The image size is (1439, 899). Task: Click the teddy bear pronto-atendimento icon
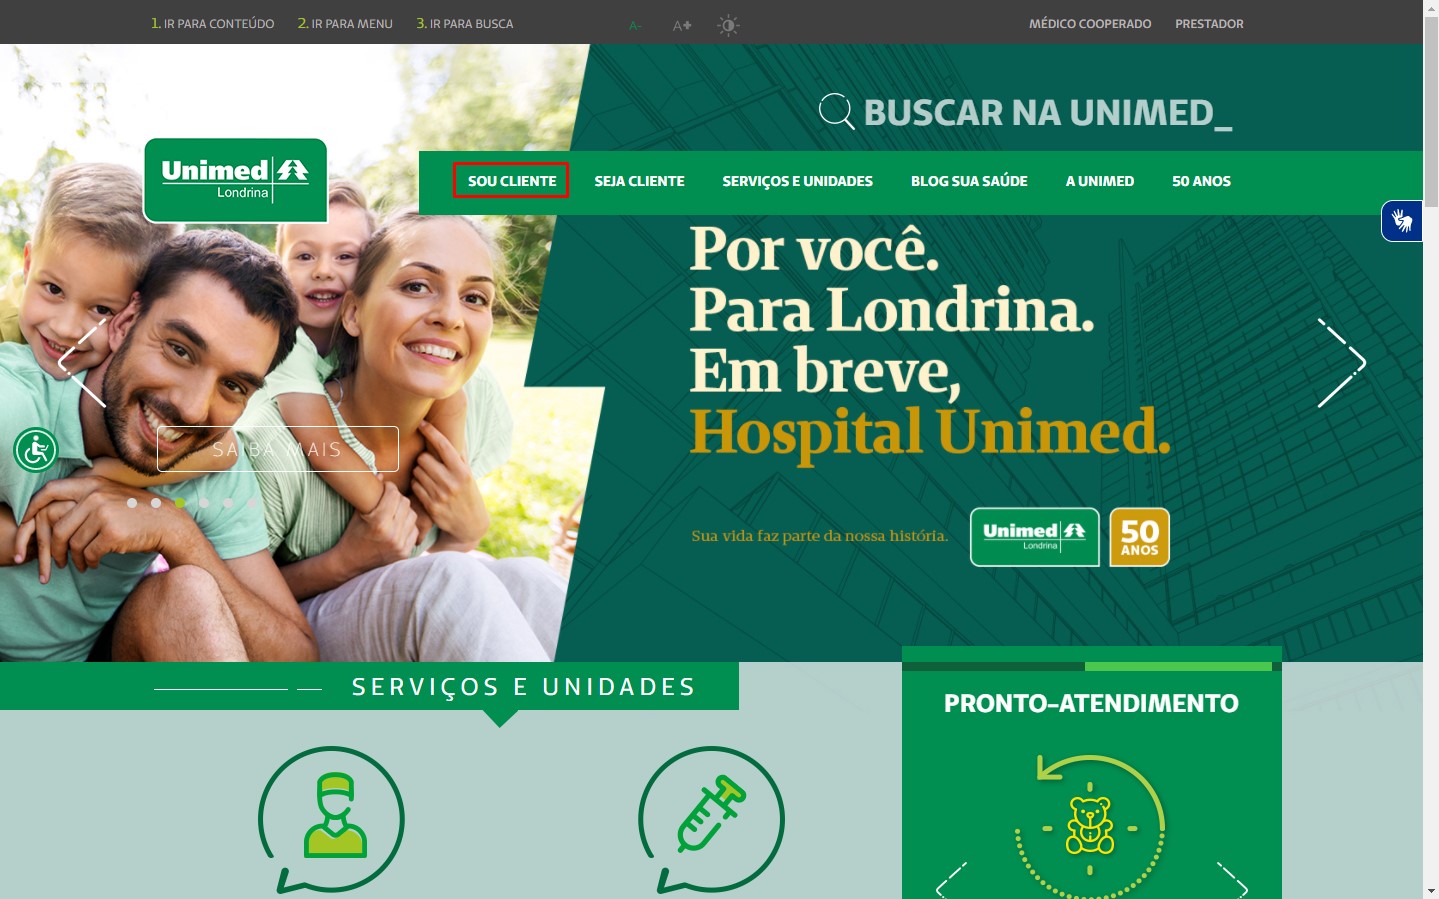click(1090, 825)
